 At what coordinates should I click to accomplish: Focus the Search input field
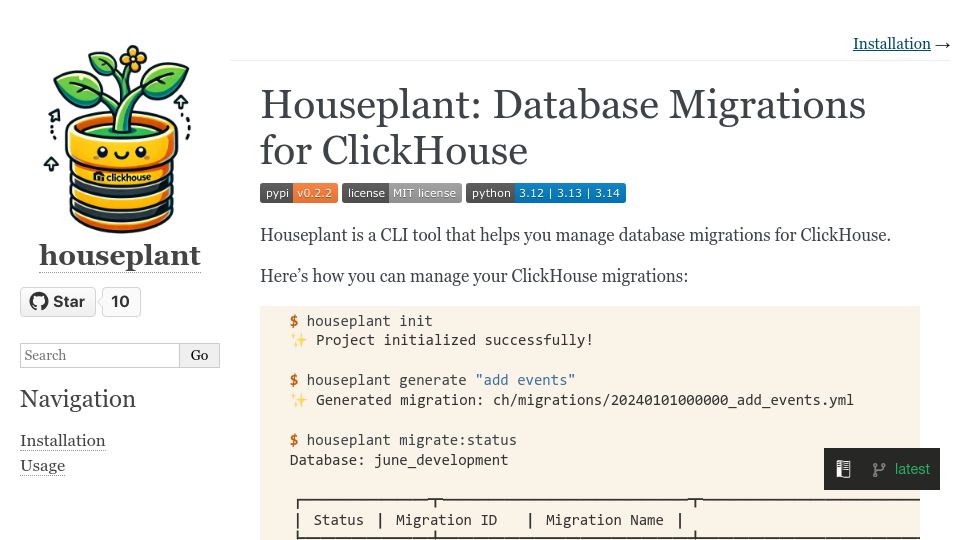[100, 356]
